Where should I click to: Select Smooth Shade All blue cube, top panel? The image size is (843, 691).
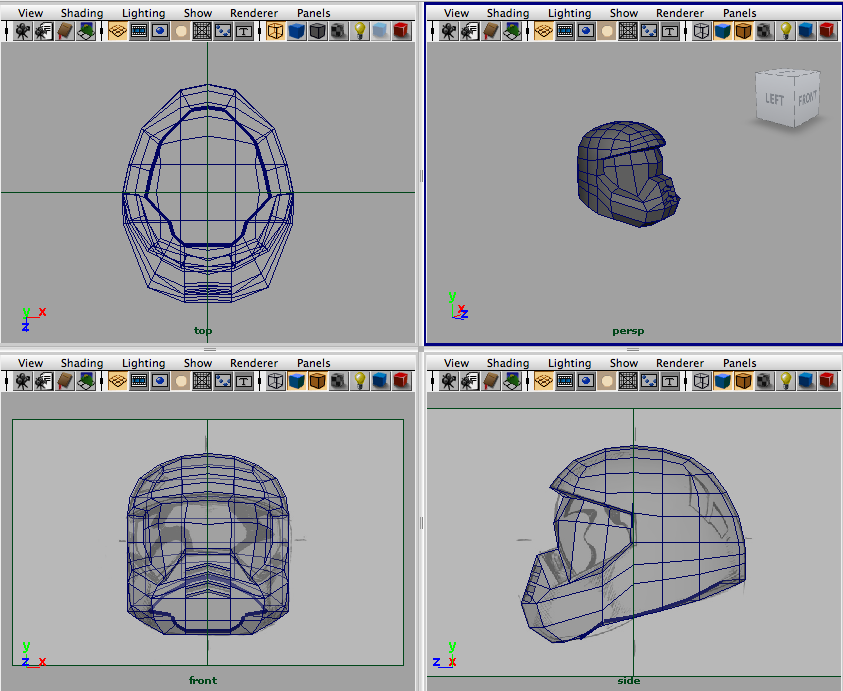pyautogui.click(x=296, y=31)
